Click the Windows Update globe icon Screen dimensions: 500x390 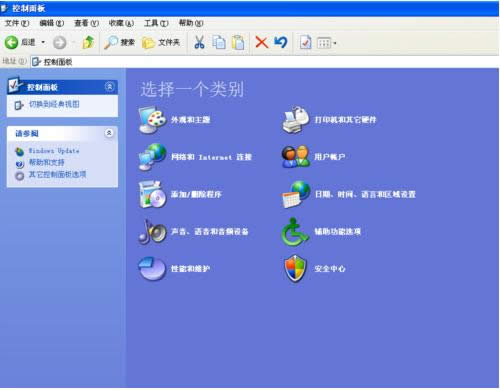(20, 151)
